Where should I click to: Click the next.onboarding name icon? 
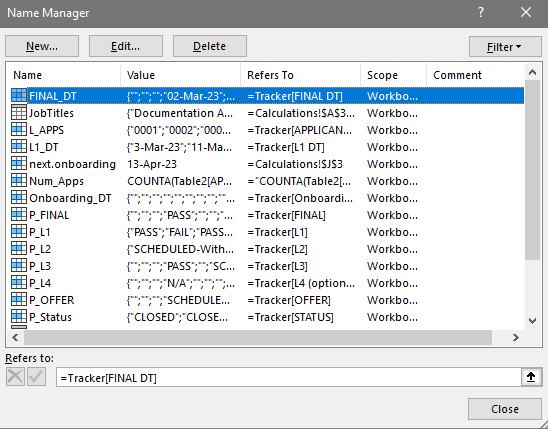tap(19, 164)
